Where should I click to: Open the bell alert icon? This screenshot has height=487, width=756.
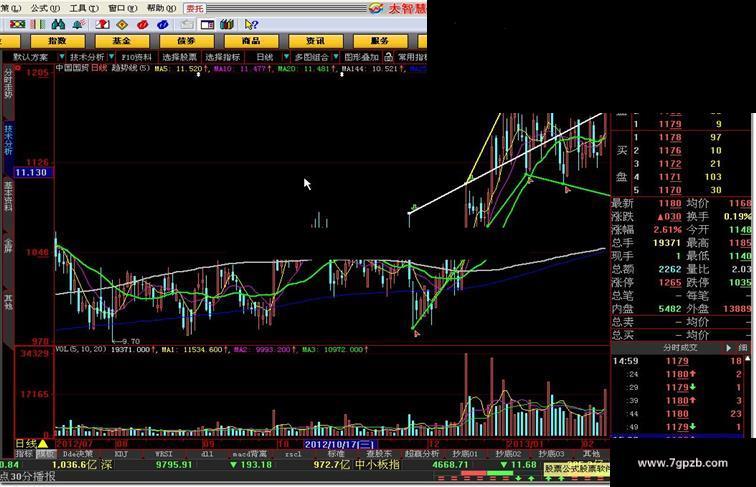point(79,24)
